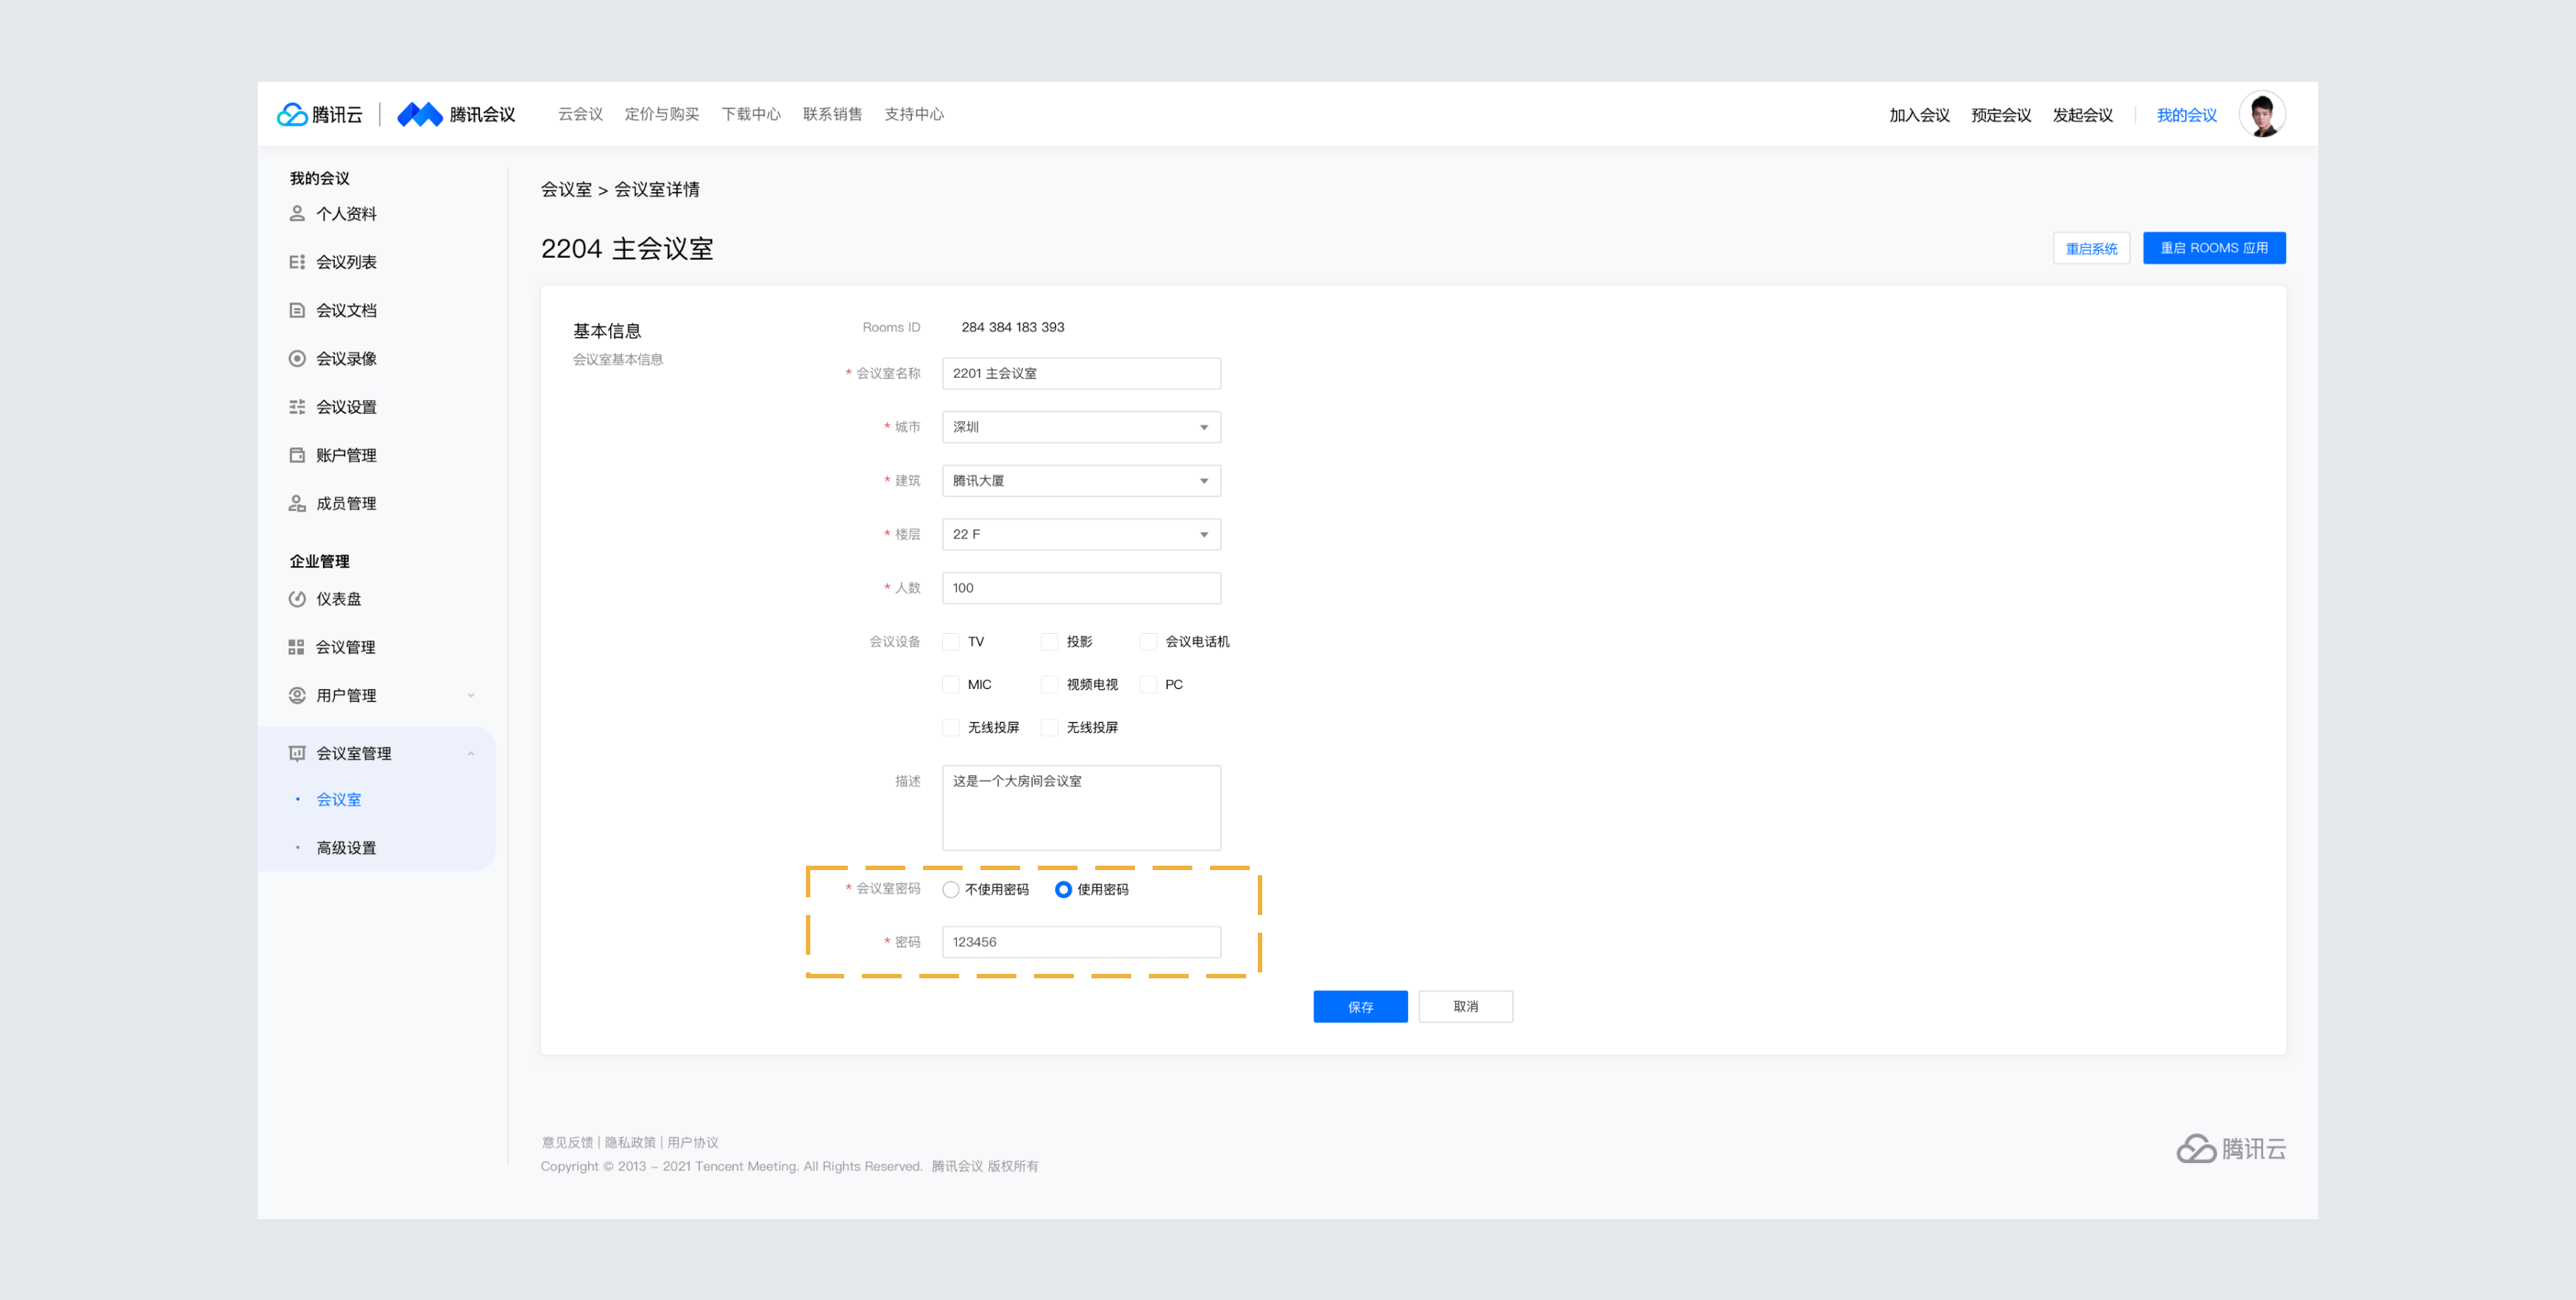This screenshot has height=1300, width=2576.
Task: Click the 加入会议 link
Action: (x=1919, y=115)
